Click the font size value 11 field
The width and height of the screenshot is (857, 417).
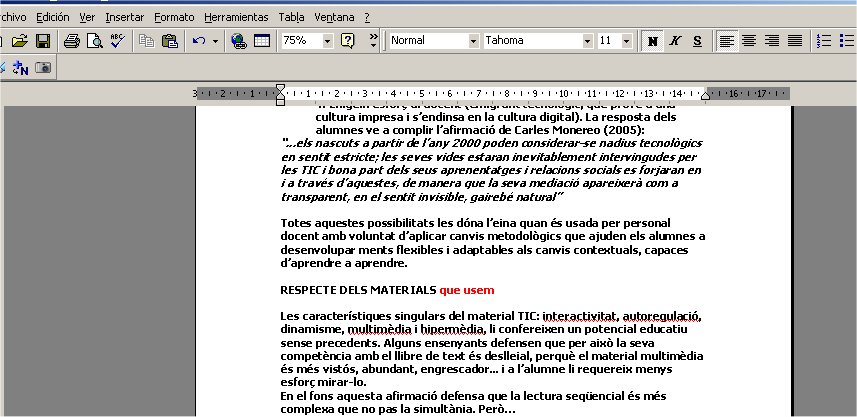(x=609, y=41)
